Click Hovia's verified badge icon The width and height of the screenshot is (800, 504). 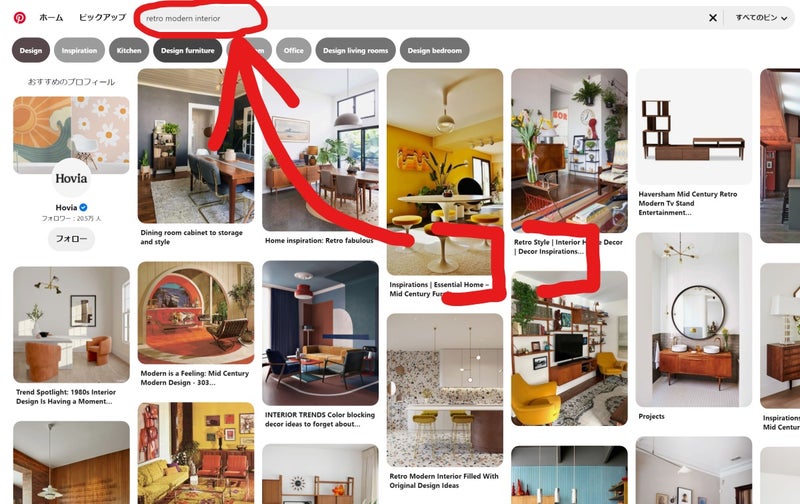pyautogui.click(x=83, y=207)
